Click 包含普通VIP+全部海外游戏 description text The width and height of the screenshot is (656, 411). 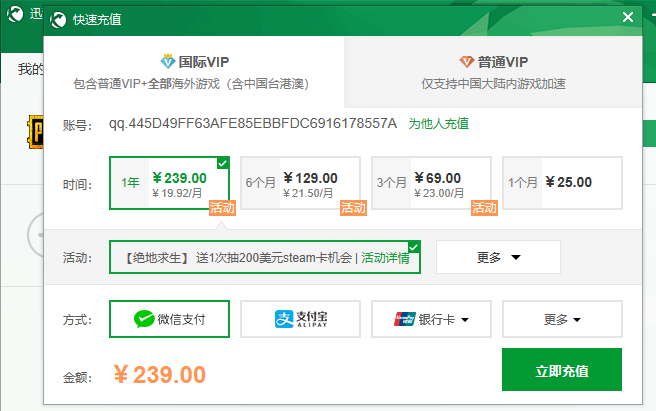click(x=191, y=84)
